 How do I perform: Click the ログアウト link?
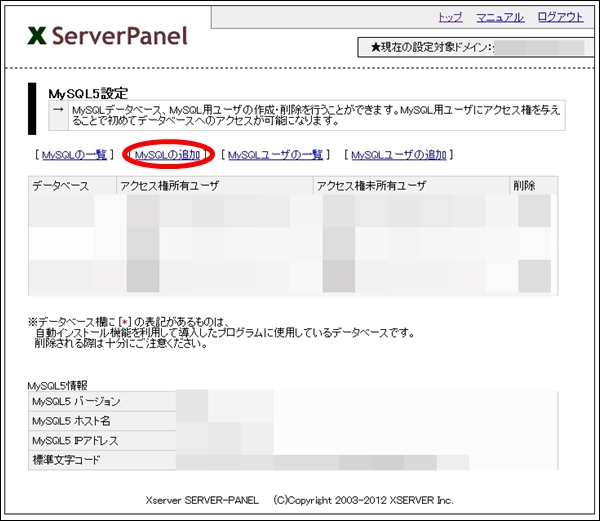[560, 17]
